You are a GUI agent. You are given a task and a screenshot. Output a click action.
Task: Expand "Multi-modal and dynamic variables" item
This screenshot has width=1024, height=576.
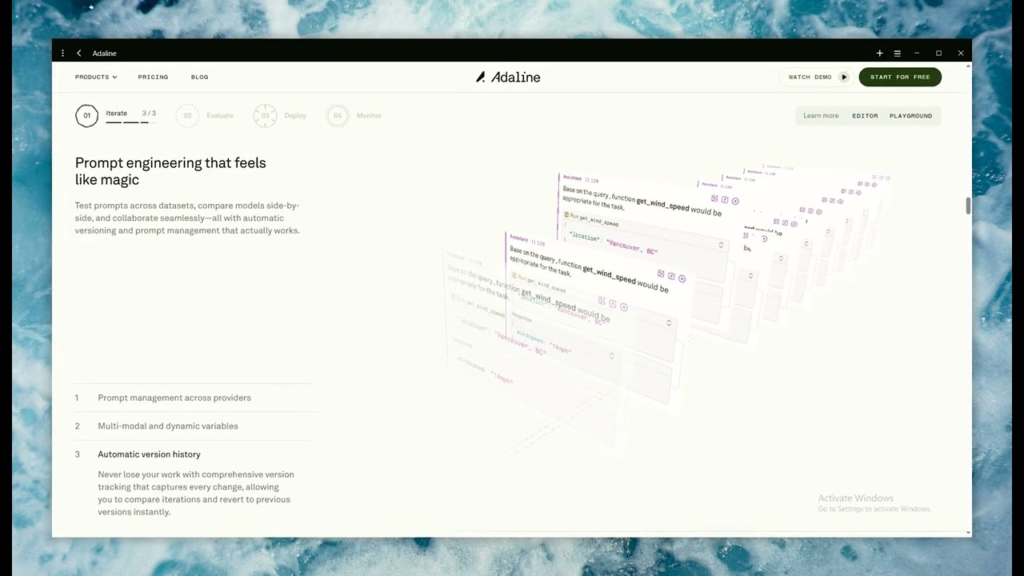pos(166,425)
